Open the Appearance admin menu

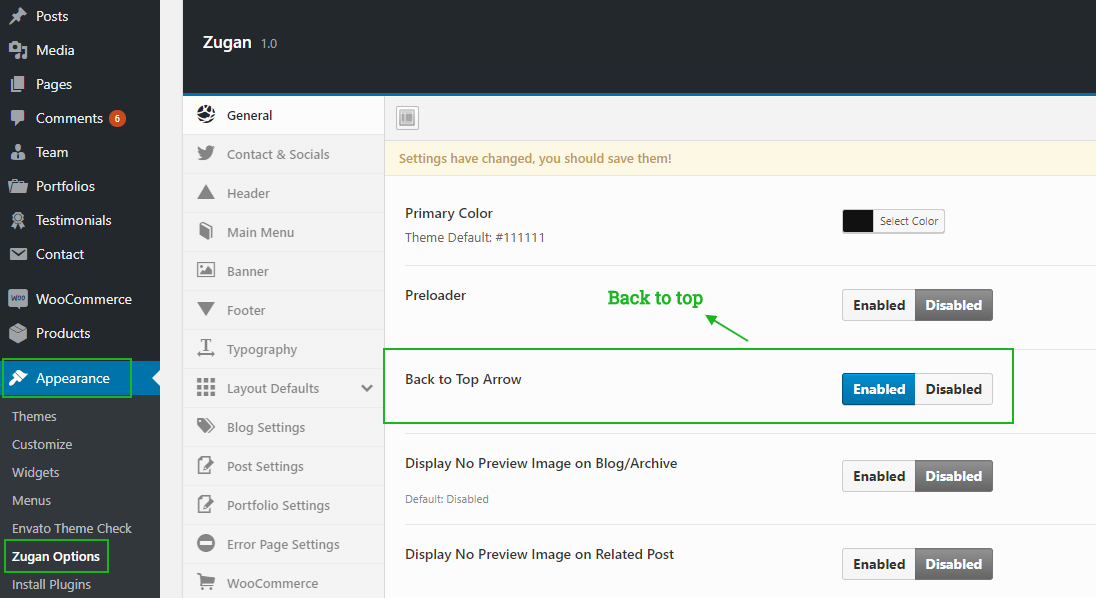tap(73, 378)
